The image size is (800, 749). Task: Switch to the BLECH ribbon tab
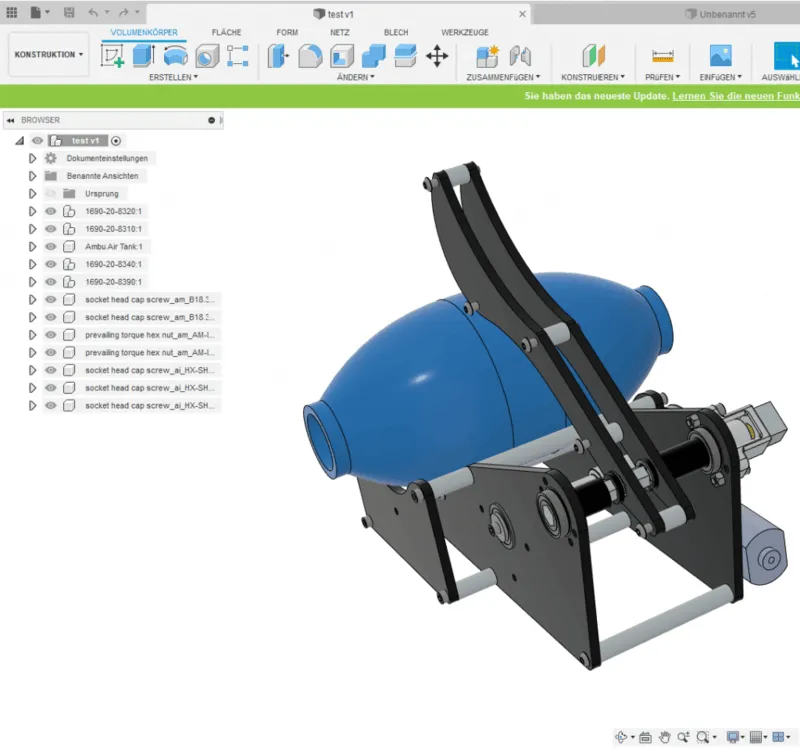395,31
